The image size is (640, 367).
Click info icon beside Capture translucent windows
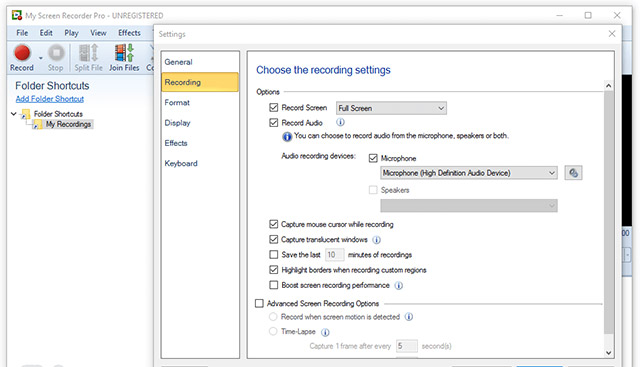pyautogui.click(x=376, y=240)
